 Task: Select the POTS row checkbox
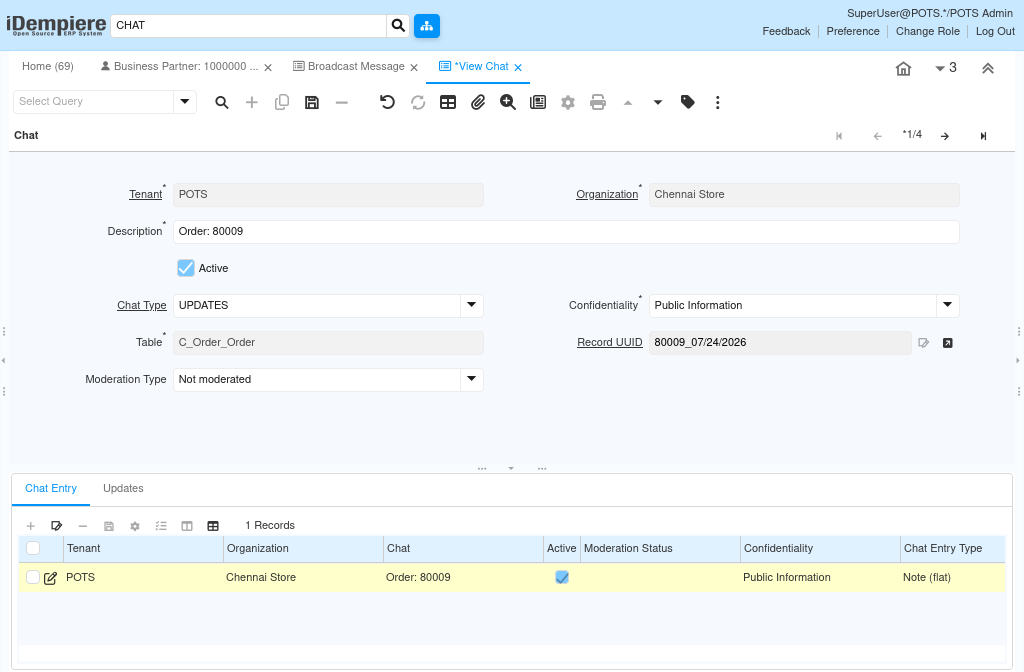pos(33,577)
